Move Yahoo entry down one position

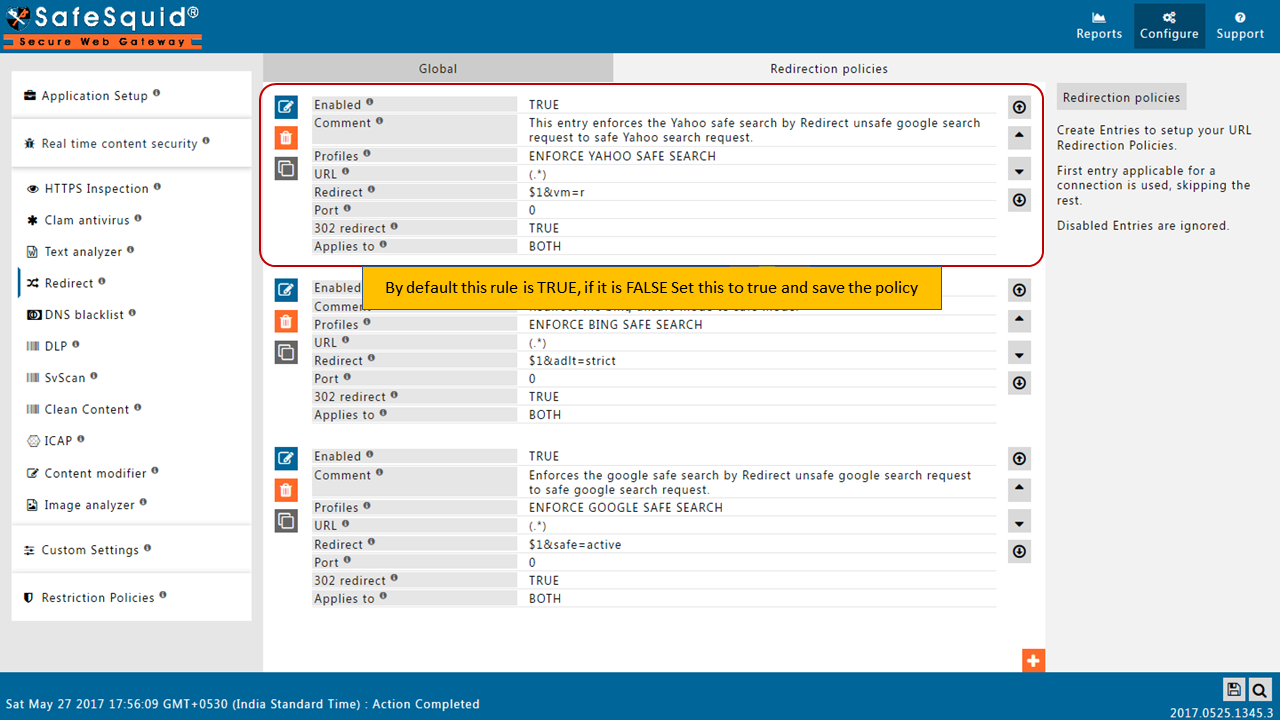(1019, 171)
